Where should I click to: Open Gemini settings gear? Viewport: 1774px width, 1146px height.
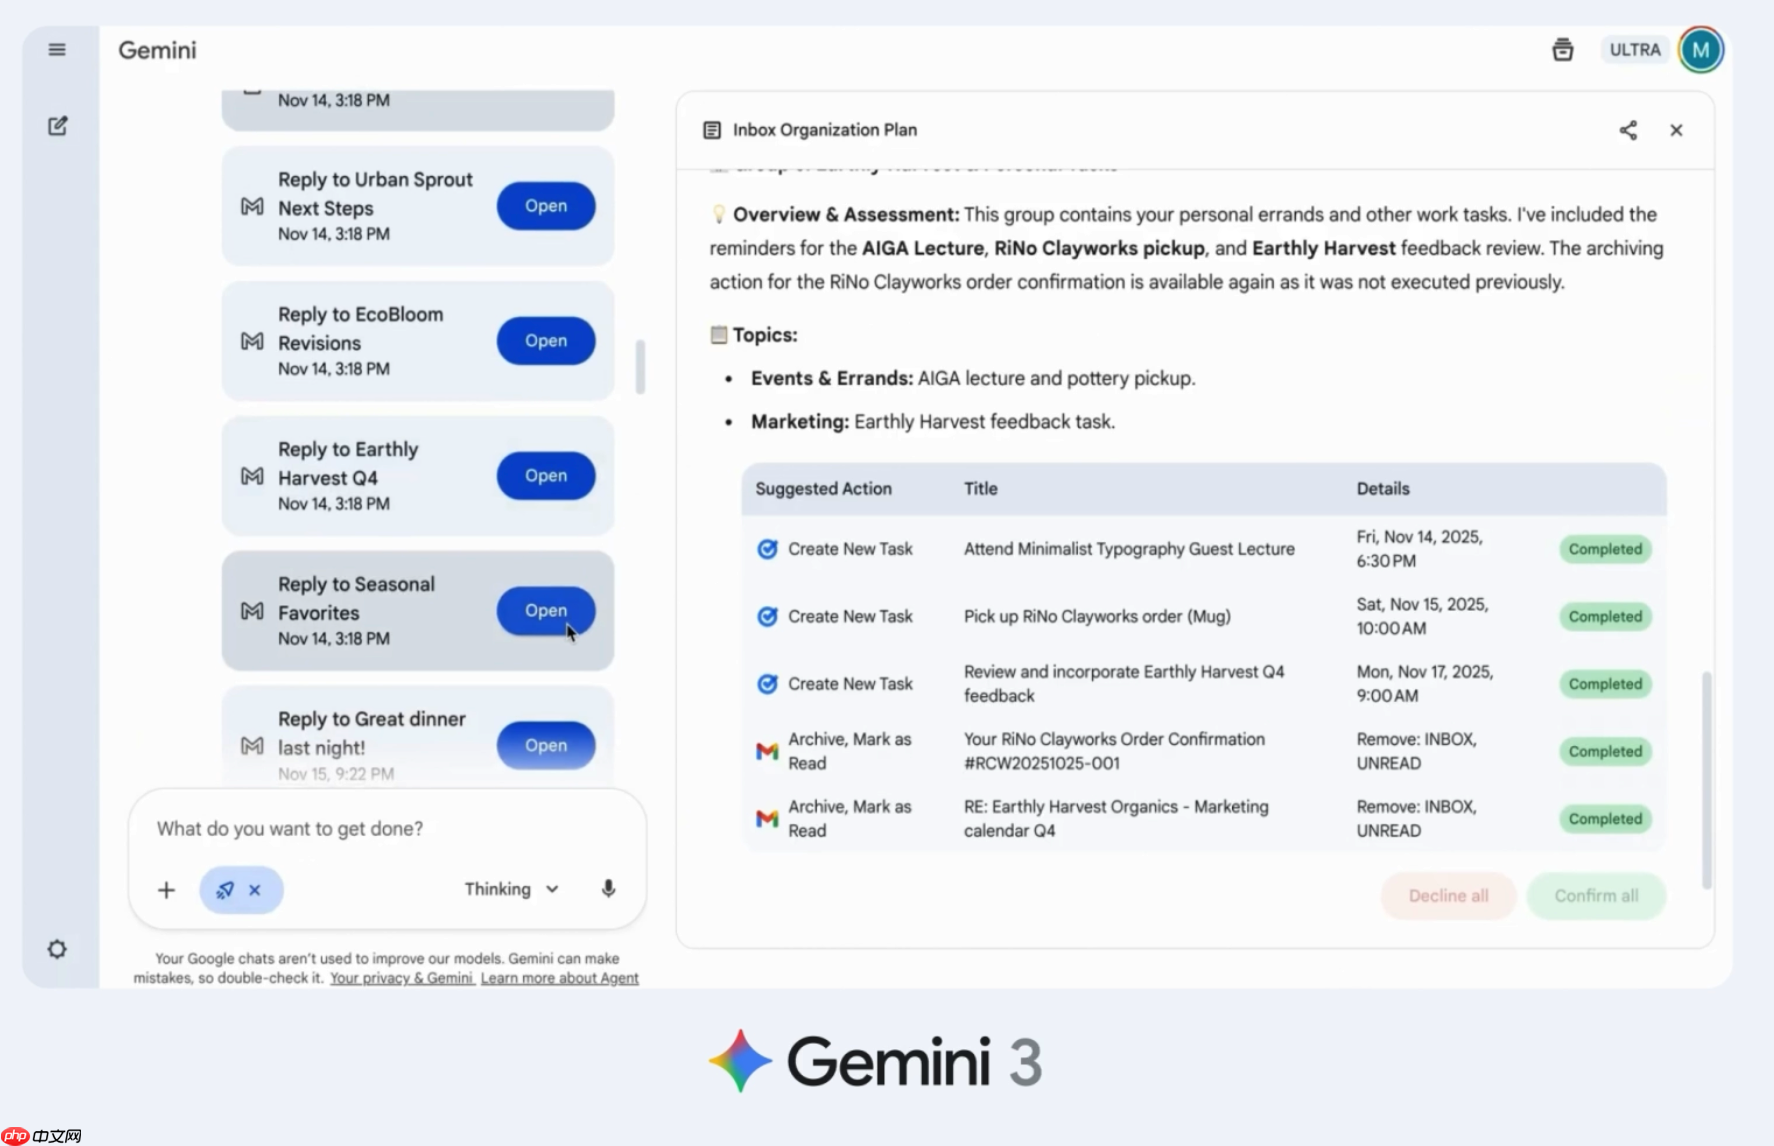tap(57, 948)
